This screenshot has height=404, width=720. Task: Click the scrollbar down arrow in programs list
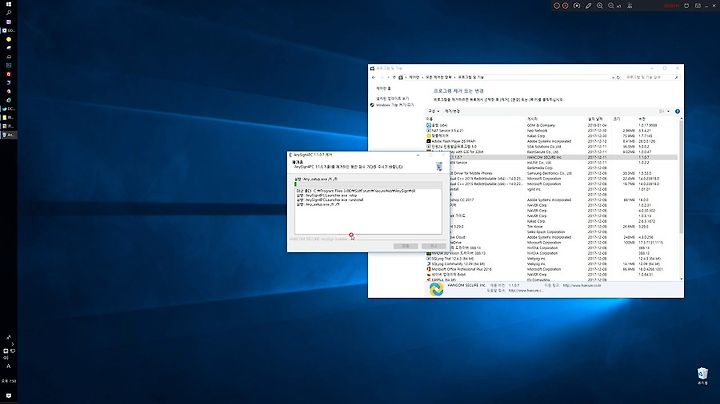pos(681,279)
